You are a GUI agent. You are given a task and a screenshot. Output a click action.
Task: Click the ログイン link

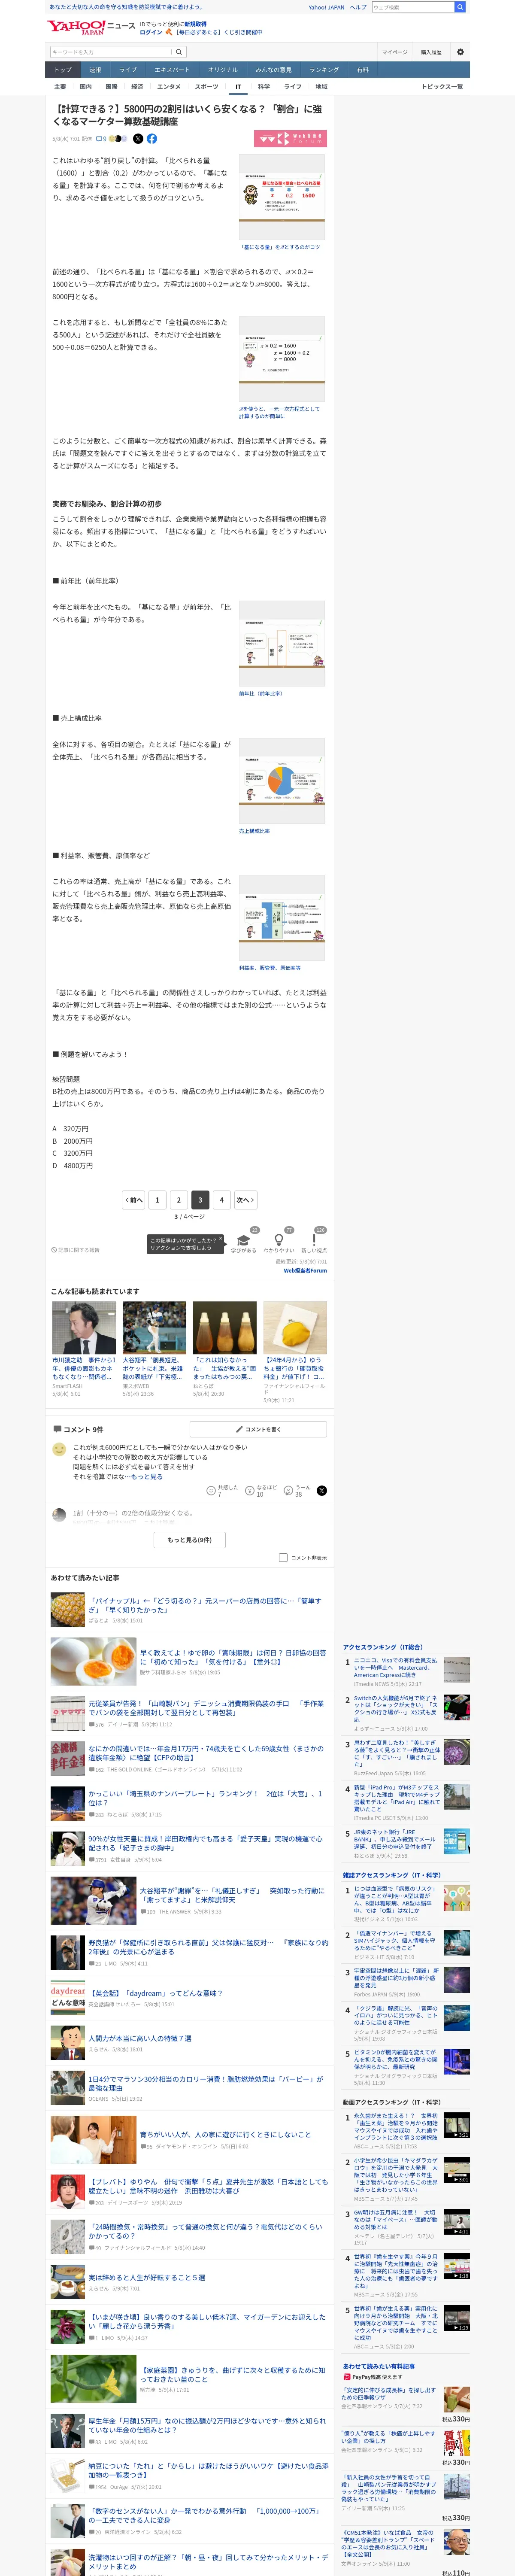(151, 32)
